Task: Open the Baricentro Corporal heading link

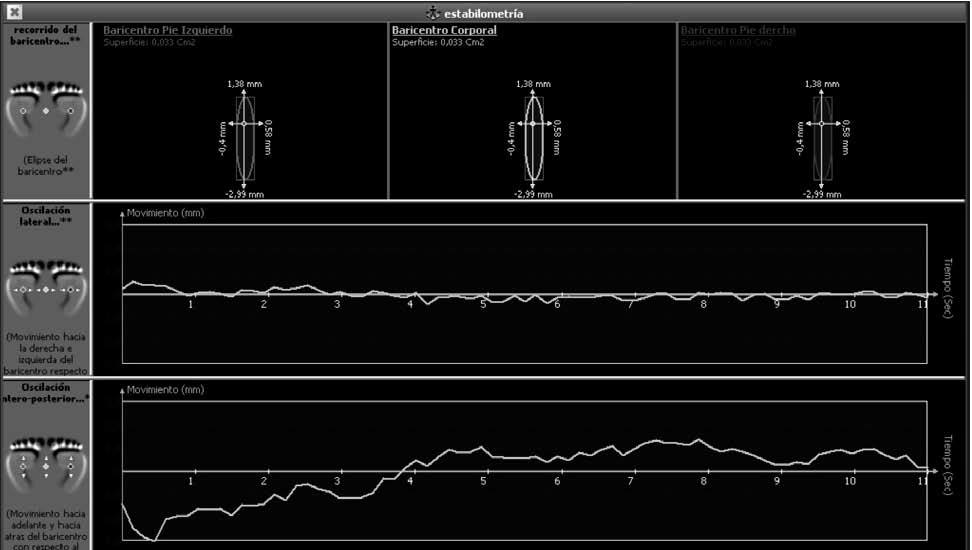Action: click(x=444, y=31)
